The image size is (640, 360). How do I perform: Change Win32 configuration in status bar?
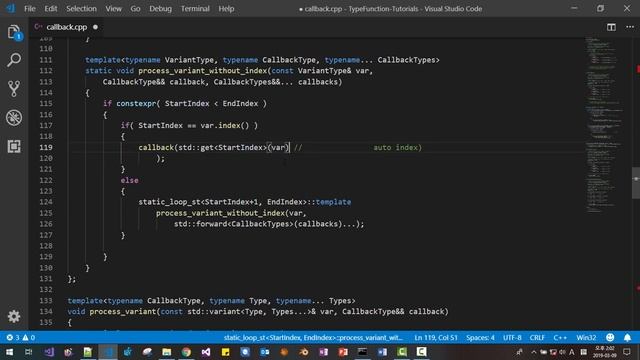click(586, 338)
